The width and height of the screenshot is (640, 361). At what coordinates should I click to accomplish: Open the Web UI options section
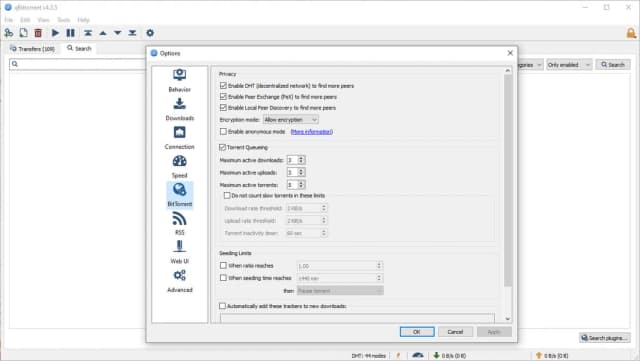180,252
